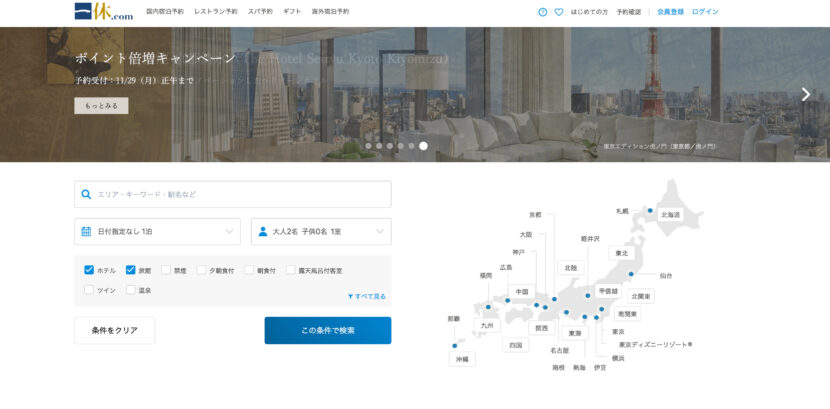Viewport: 830px width, 409px height.
Task: Click the 伊豆 map label
Action: [600, 367]
